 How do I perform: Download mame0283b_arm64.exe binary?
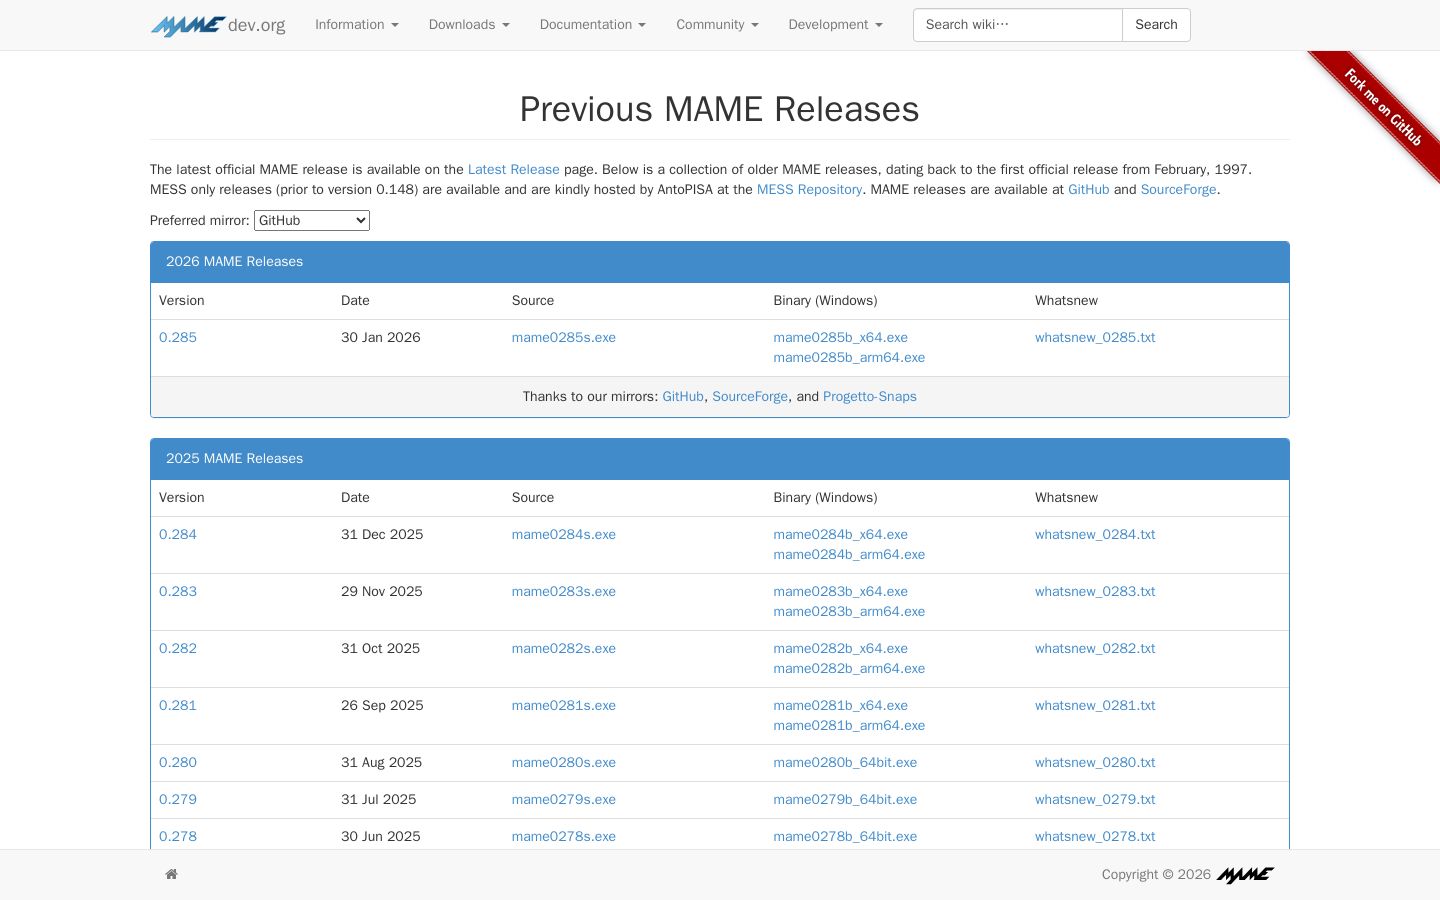coord(849,612)
